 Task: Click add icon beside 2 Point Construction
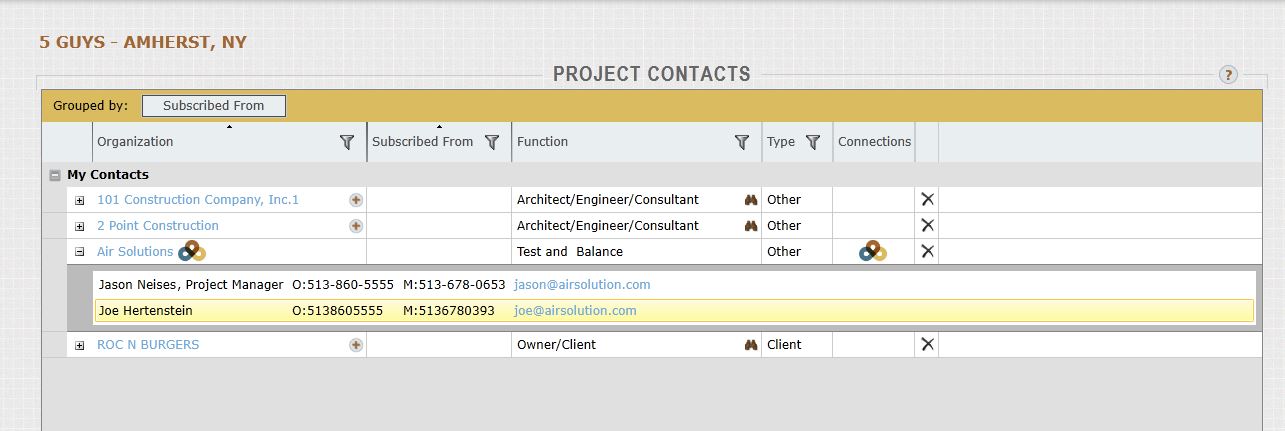tap(355, 226)
